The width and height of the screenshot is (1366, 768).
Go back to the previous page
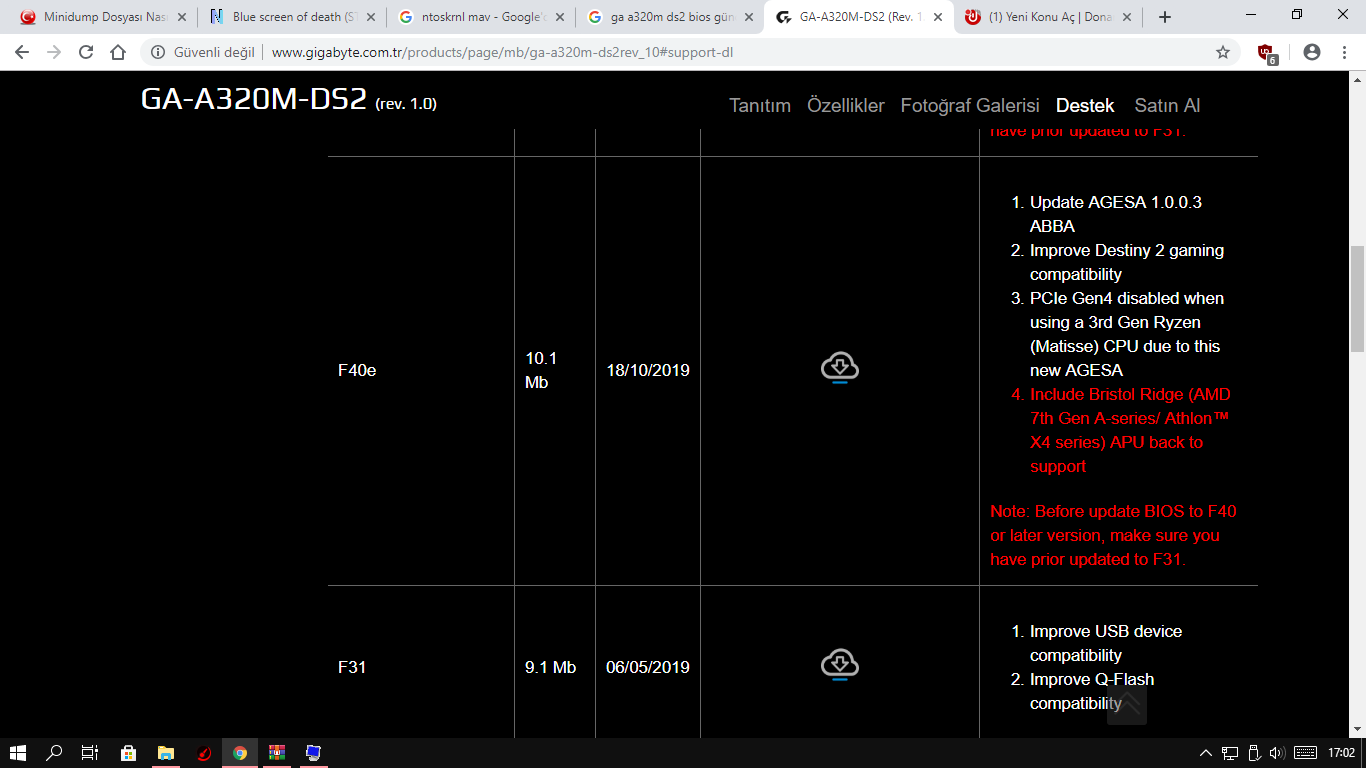click(22, 52)
